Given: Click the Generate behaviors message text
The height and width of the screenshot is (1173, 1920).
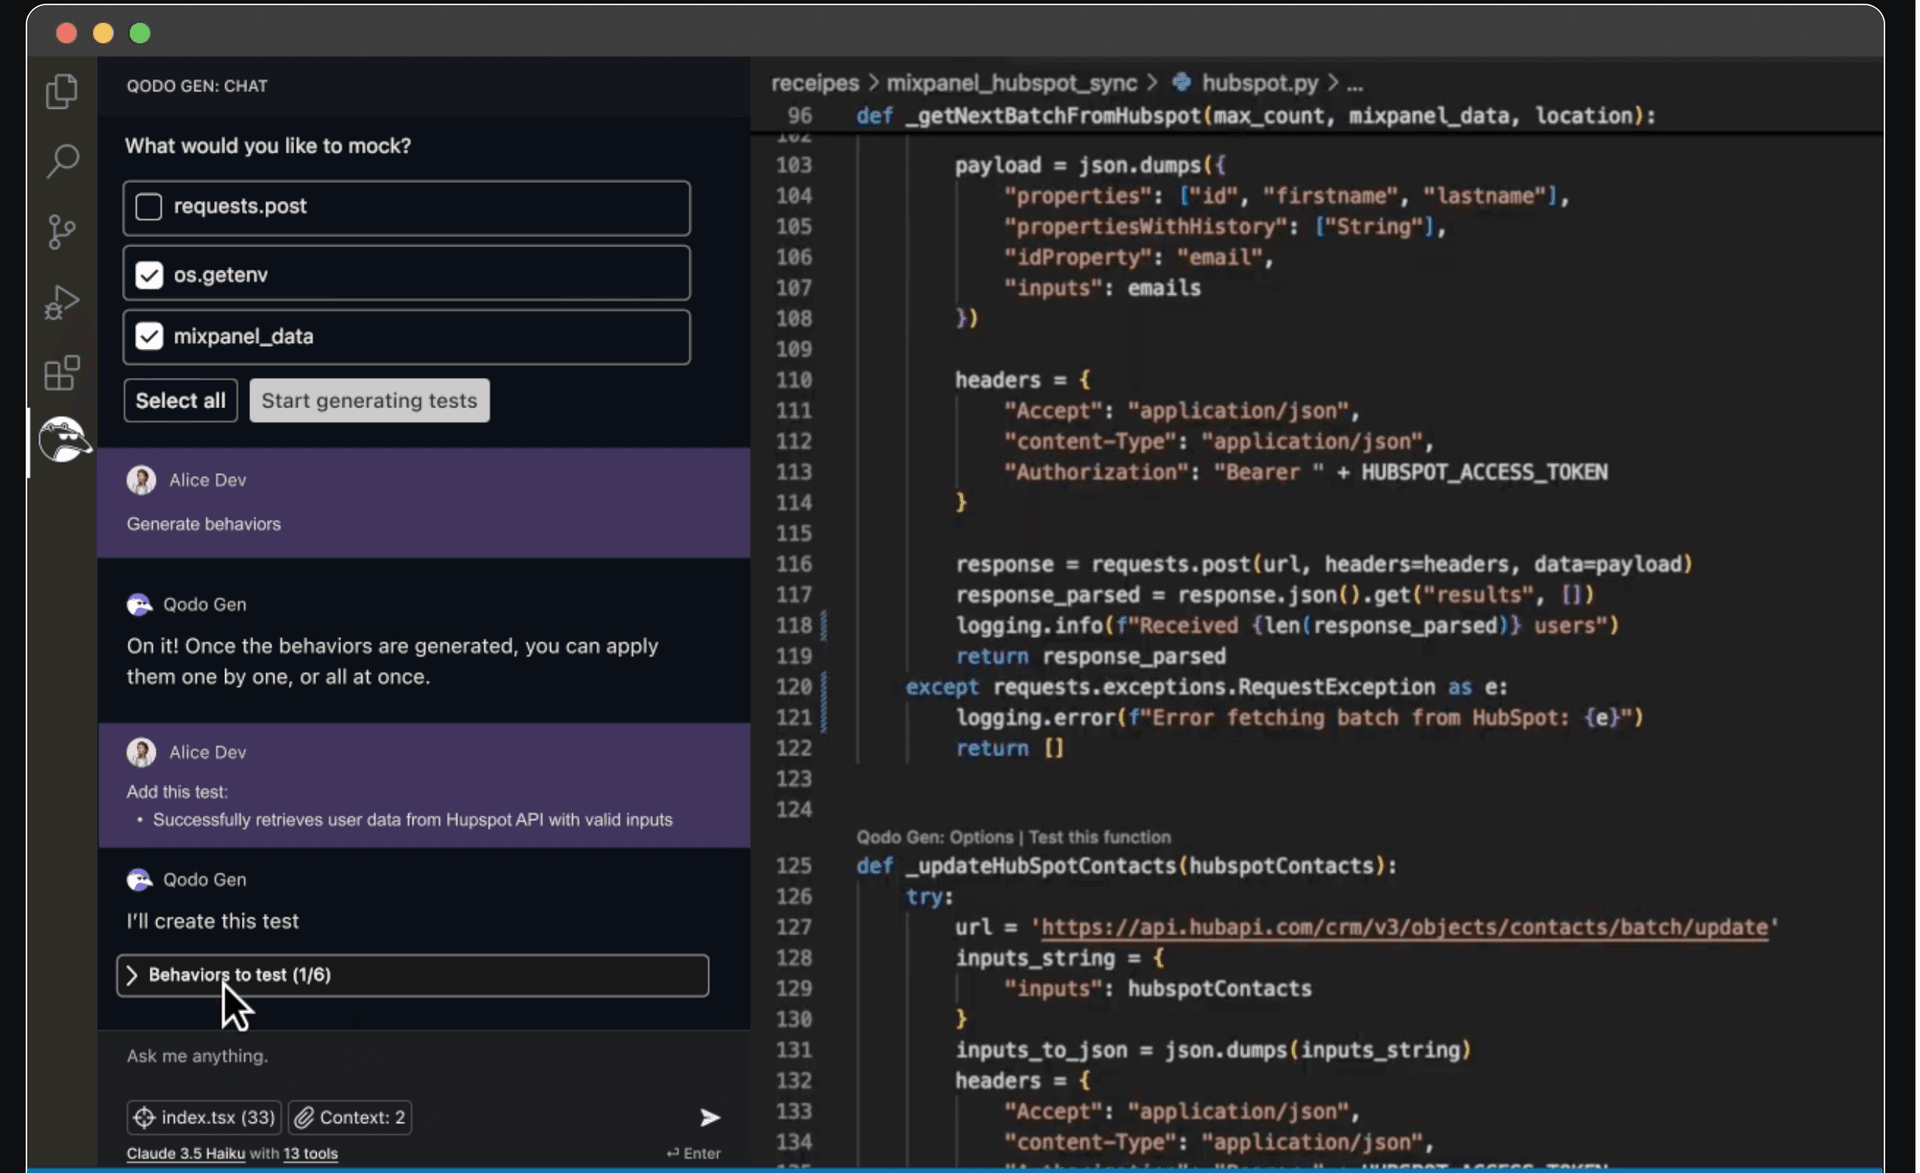Looking at the screenshot, I should pos(203,524).
